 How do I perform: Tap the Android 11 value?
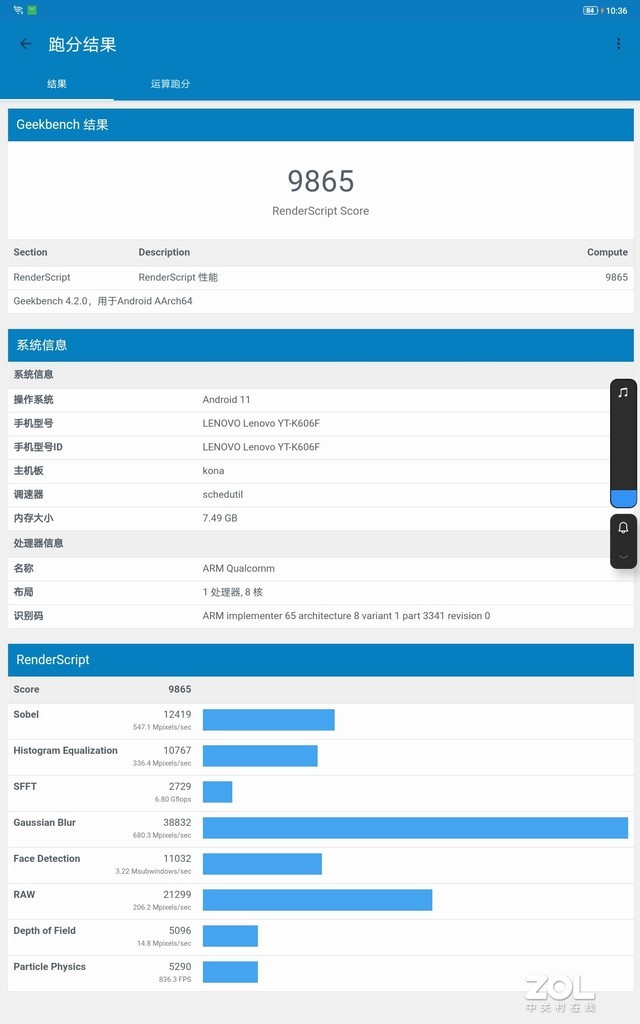click(226, 400)
